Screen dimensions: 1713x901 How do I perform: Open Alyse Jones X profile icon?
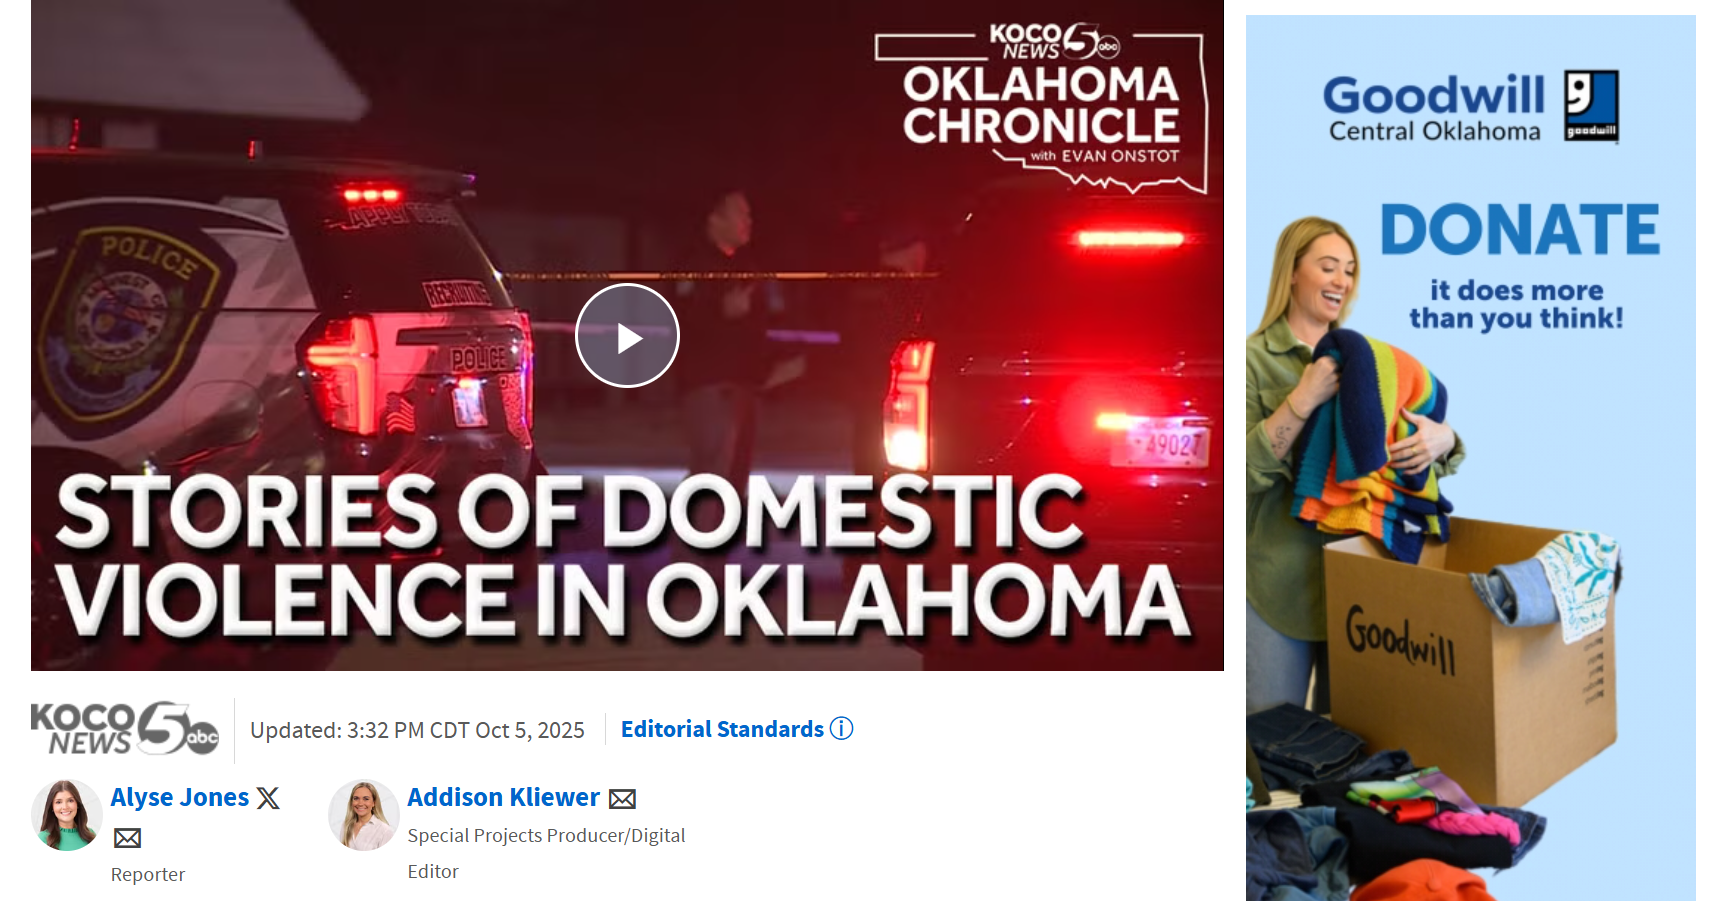(268, 798)
